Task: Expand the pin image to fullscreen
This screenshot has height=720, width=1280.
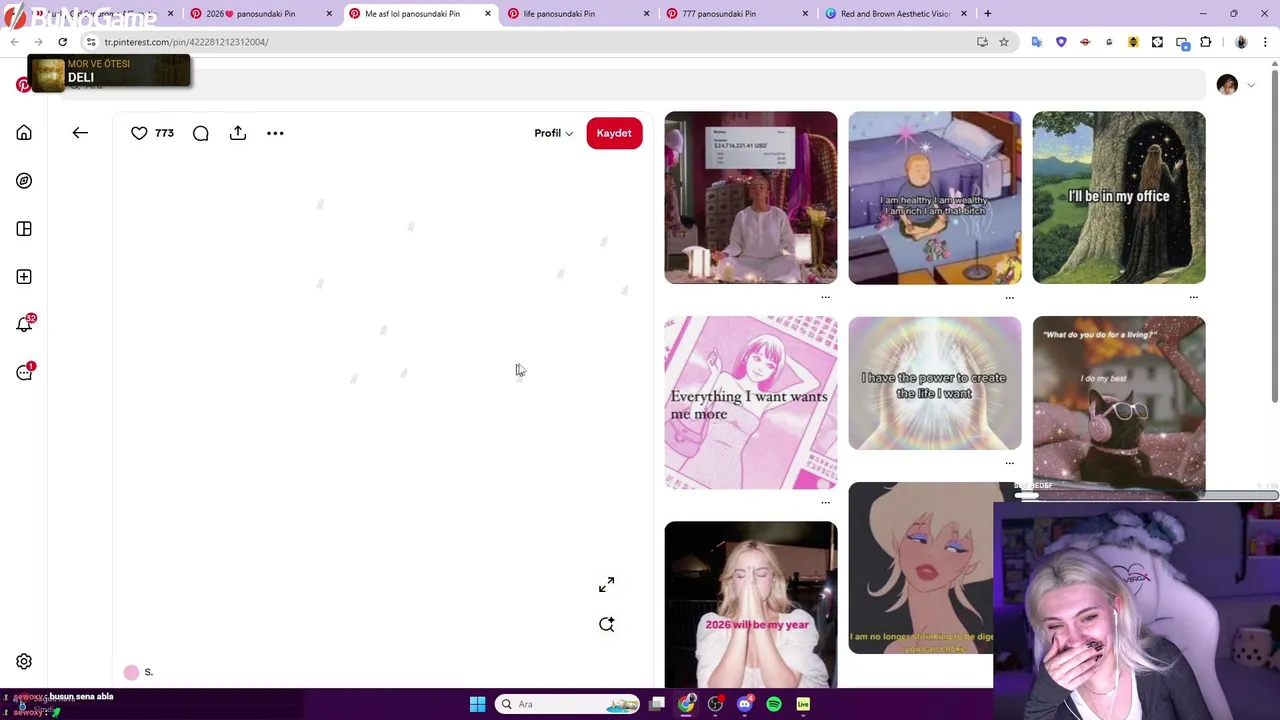Action: coord(607,585)
